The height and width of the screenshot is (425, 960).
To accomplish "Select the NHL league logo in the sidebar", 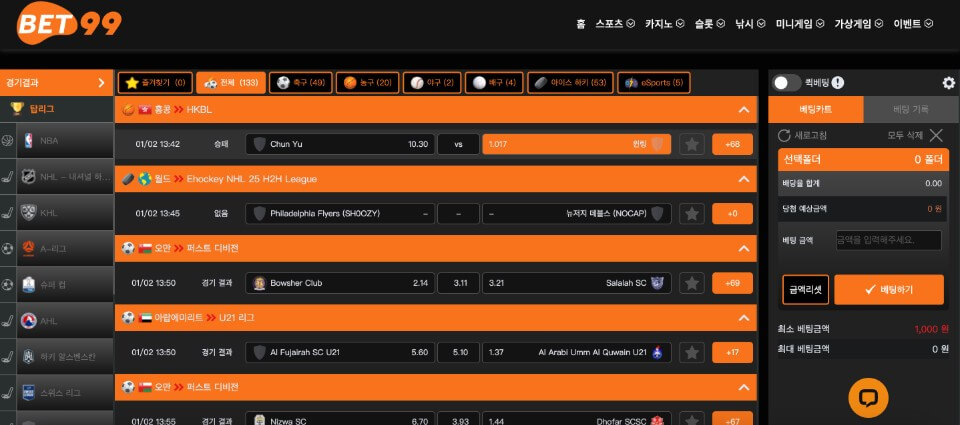I will pyautogui.click(x=28, y=177).
